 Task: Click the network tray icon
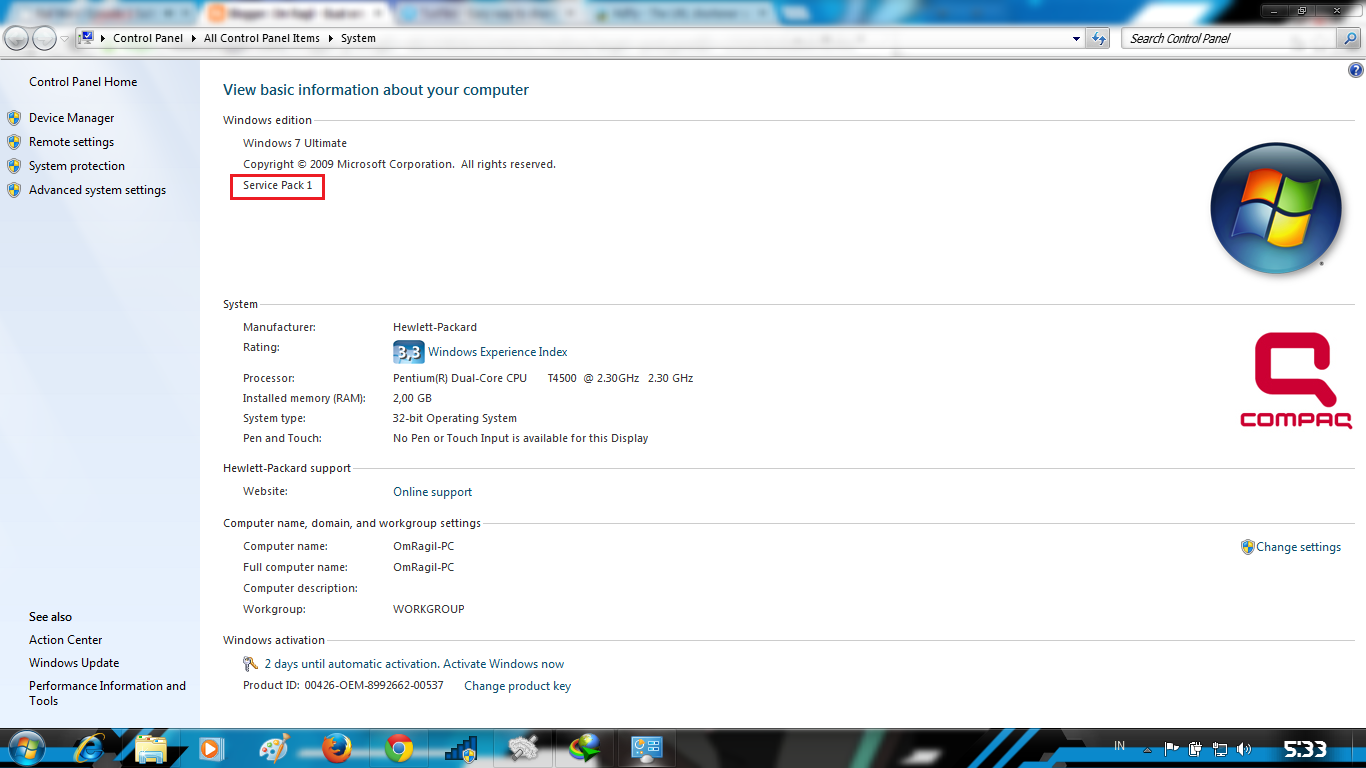pos(1219,748)
